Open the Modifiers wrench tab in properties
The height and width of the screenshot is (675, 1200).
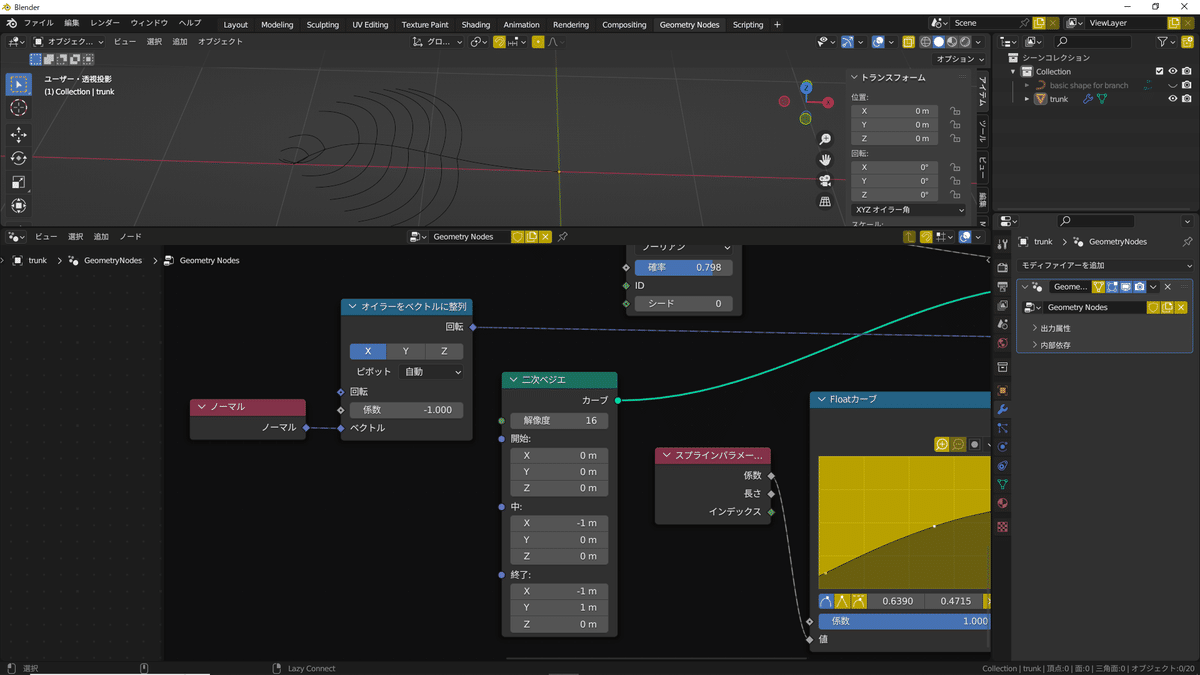tap(1003, 409)
